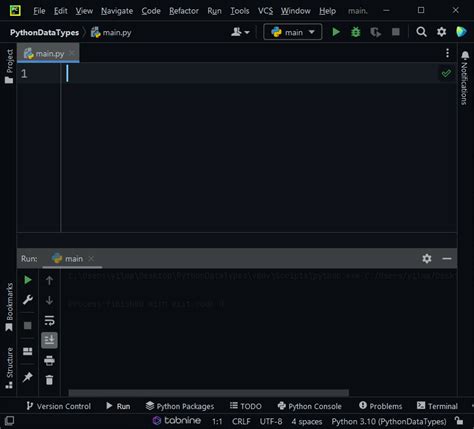Screen dimensions: 474x429
Task: Open the Window menu
Action: point(295,11)
